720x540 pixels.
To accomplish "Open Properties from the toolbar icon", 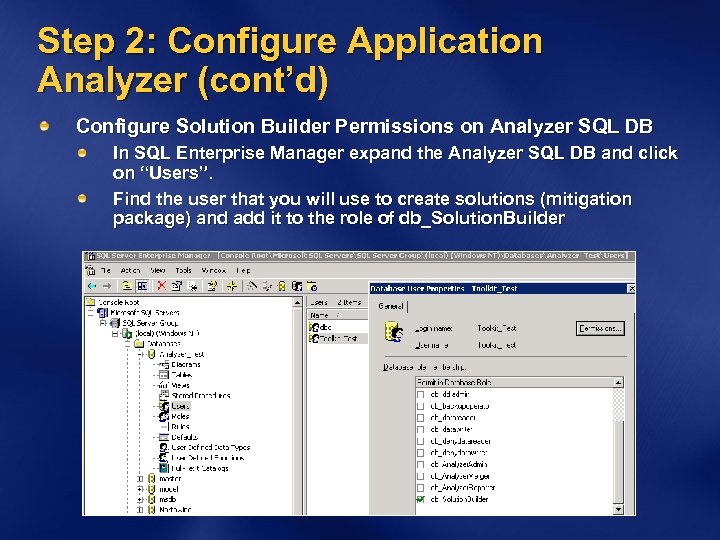I will 176,286.
